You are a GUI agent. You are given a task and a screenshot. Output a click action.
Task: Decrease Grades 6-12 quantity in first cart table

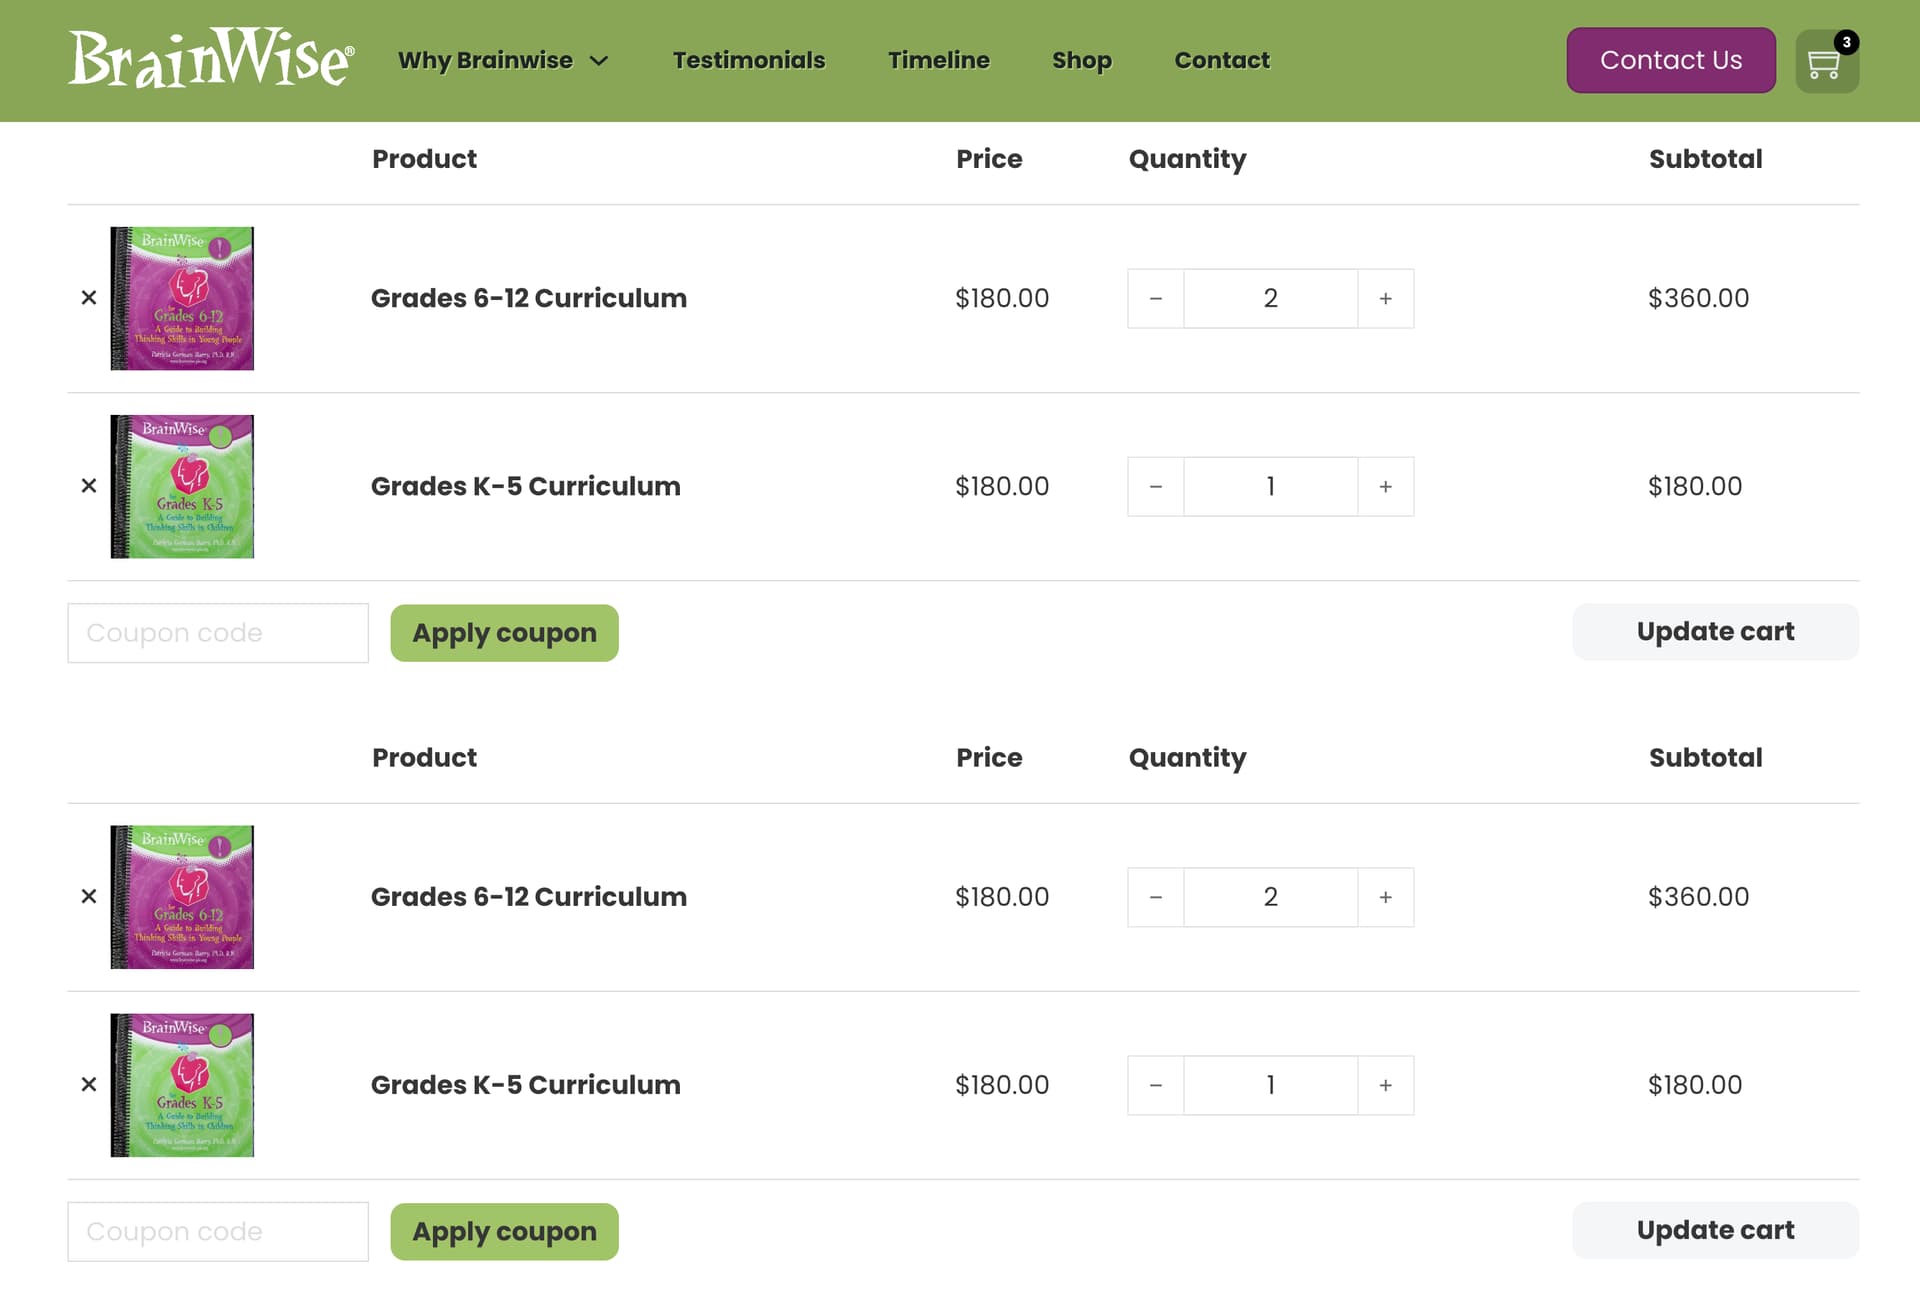[x=1156, y=298]
